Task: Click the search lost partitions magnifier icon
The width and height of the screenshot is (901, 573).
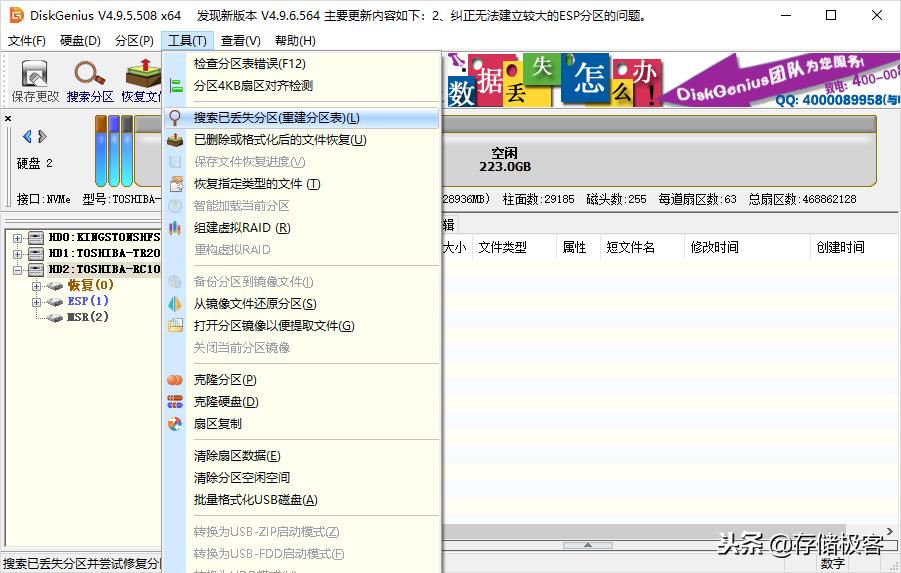Action: (175, 118)
